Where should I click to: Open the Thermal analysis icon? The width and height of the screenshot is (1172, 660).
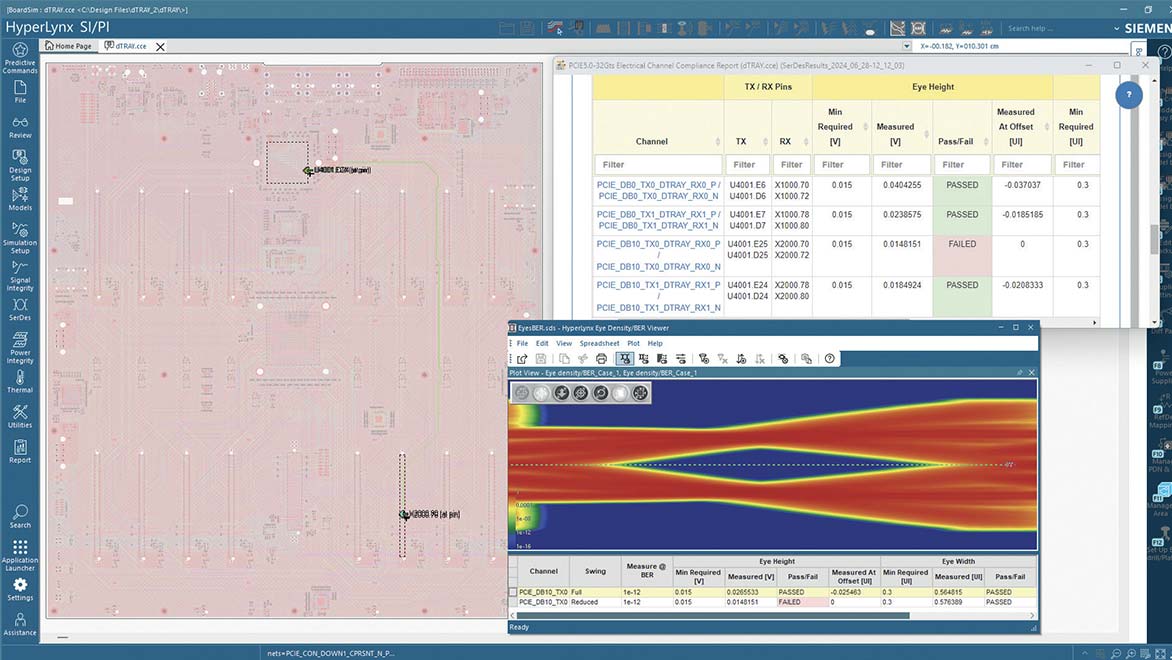coord(20,381)
